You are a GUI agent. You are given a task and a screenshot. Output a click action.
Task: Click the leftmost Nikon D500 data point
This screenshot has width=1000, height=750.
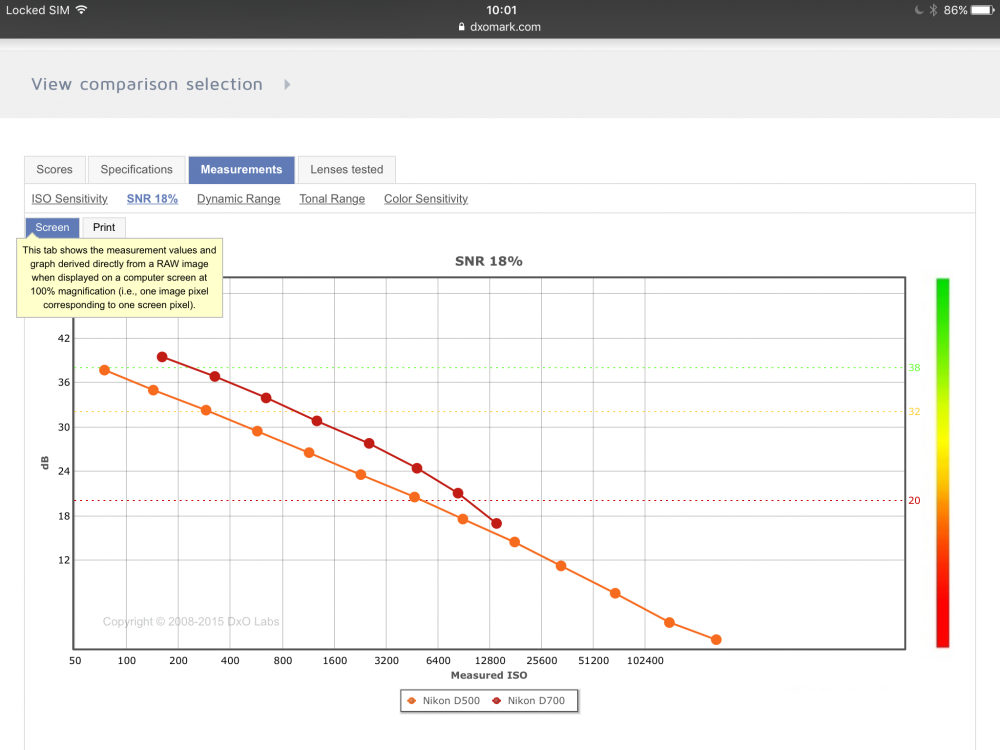click(105, 370)
